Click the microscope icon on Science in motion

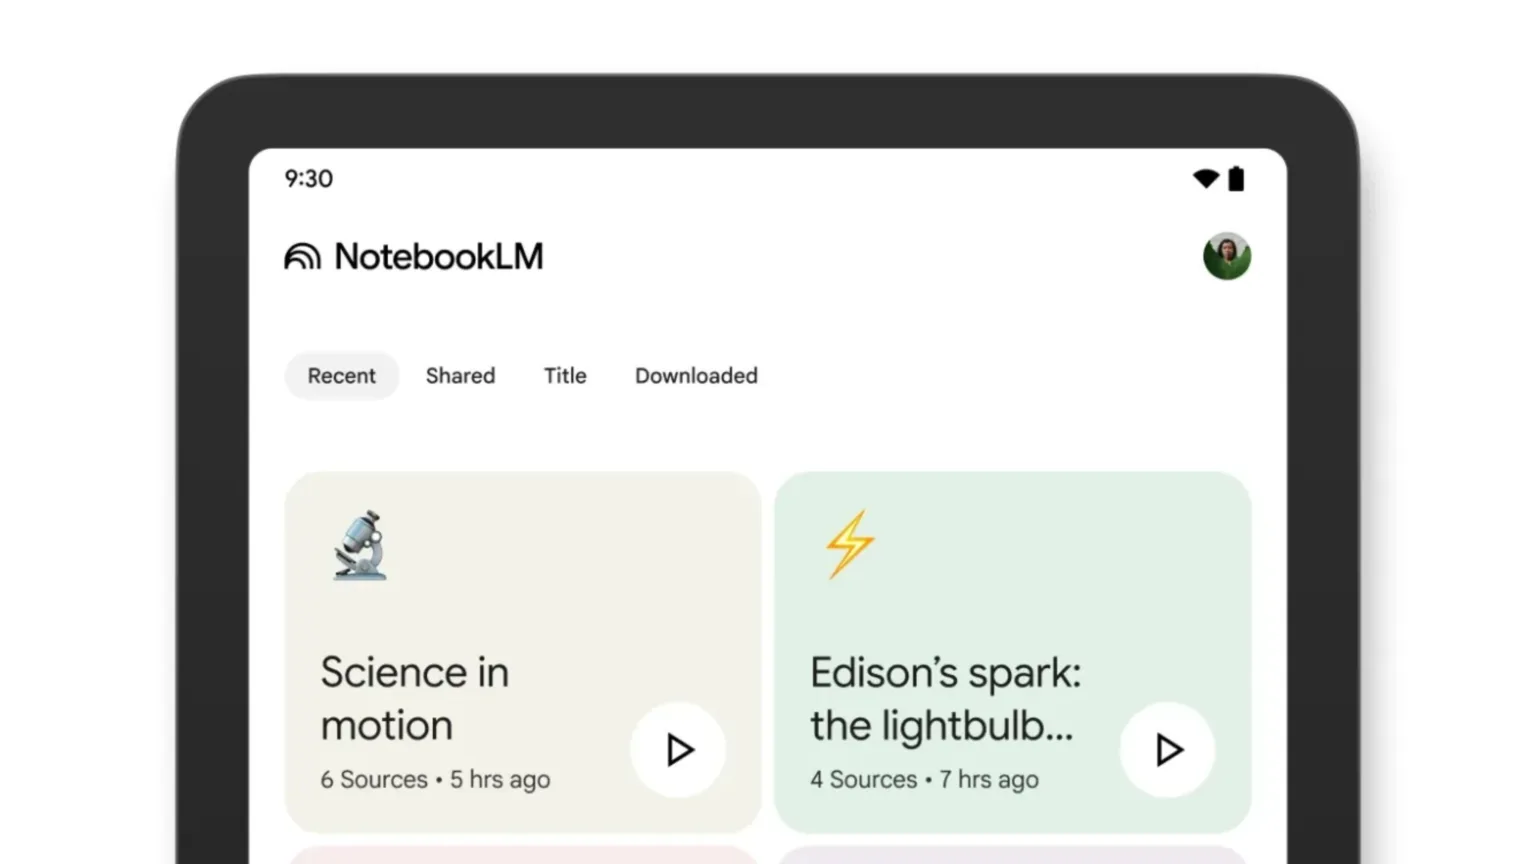click(359, 545)
